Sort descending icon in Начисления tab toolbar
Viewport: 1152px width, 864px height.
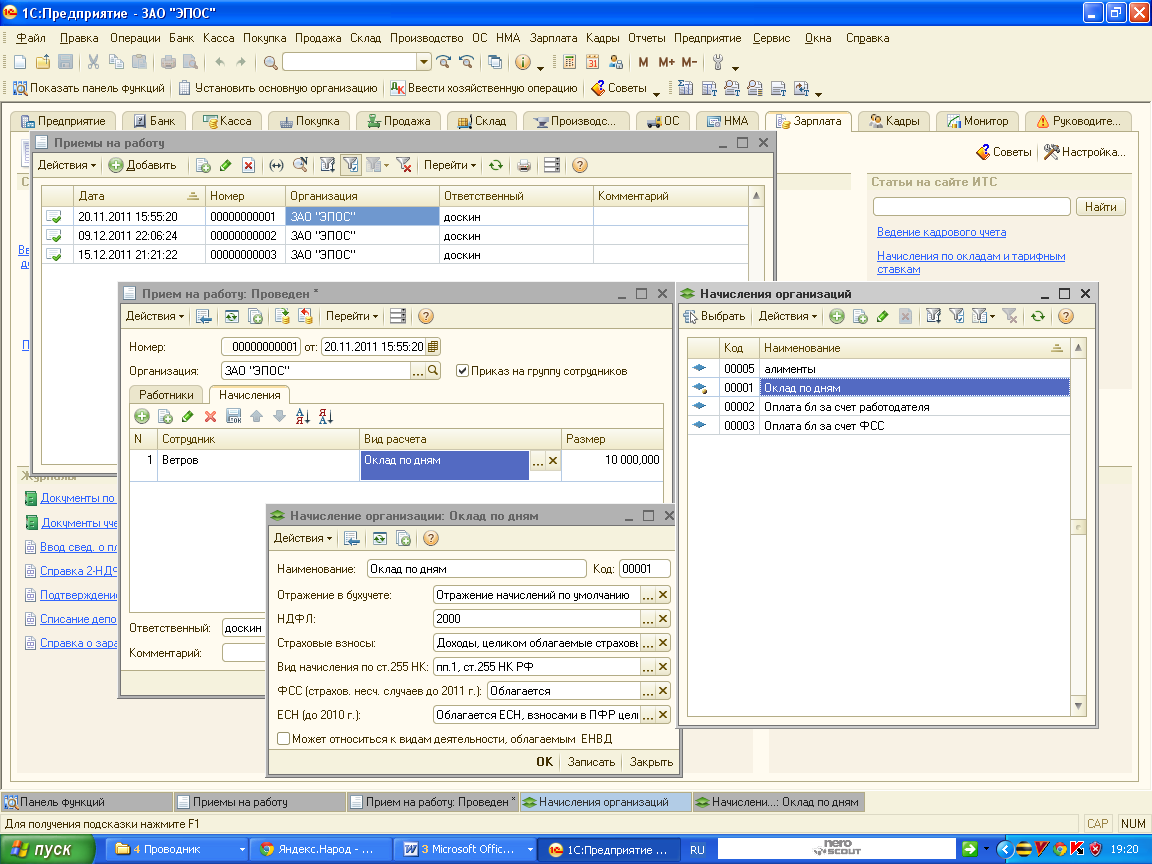pos(326,417)
